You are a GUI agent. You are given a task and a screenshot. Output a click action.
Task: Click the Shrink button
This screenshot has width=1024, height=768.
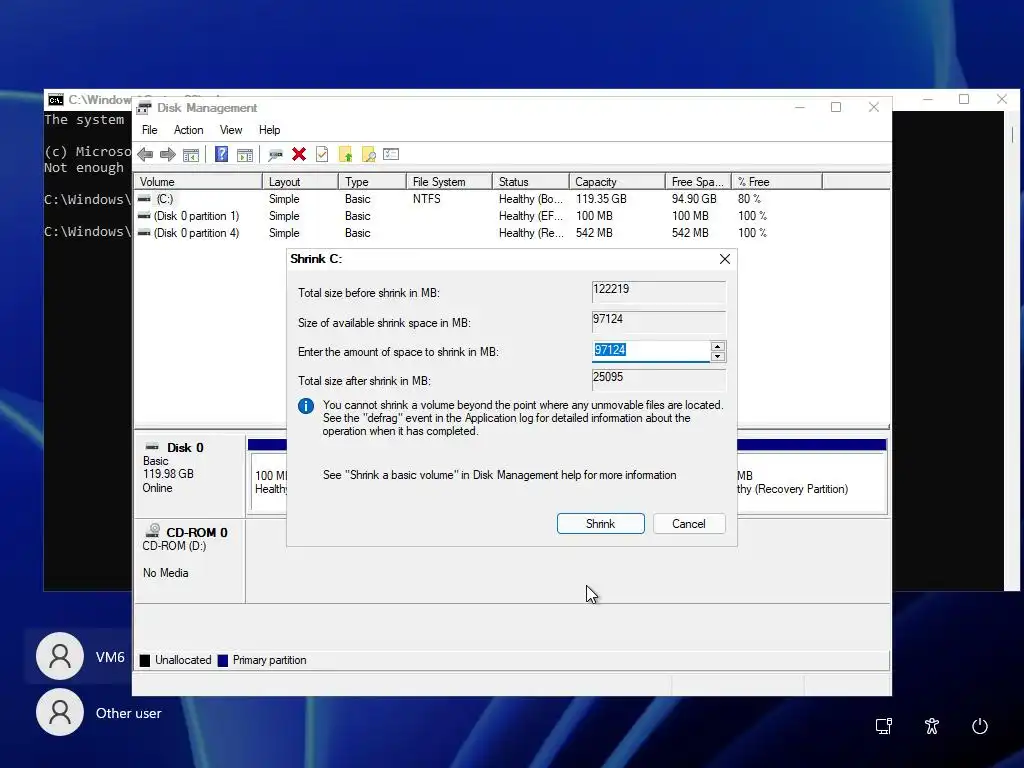click(x=600, y=524)
